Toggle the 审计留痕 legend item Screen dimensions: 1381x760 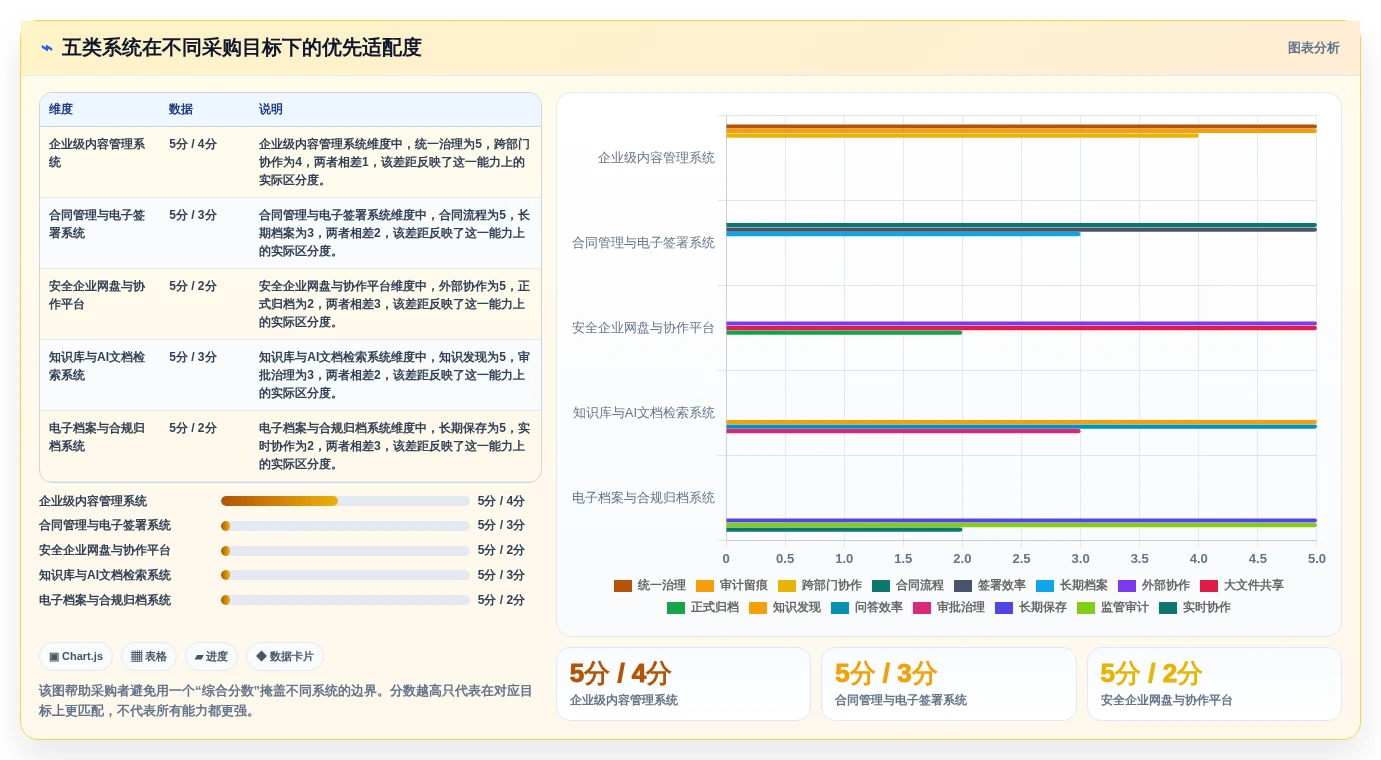coord(732,585)
